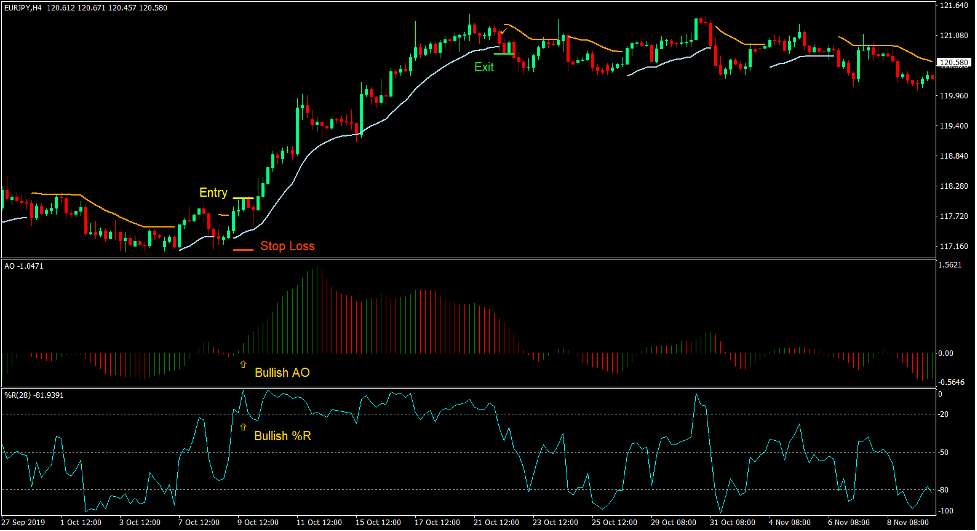This screenshot has height=531, width=977.
Task: Select the Bullish AO annotation text
Action: coord(283,373)
